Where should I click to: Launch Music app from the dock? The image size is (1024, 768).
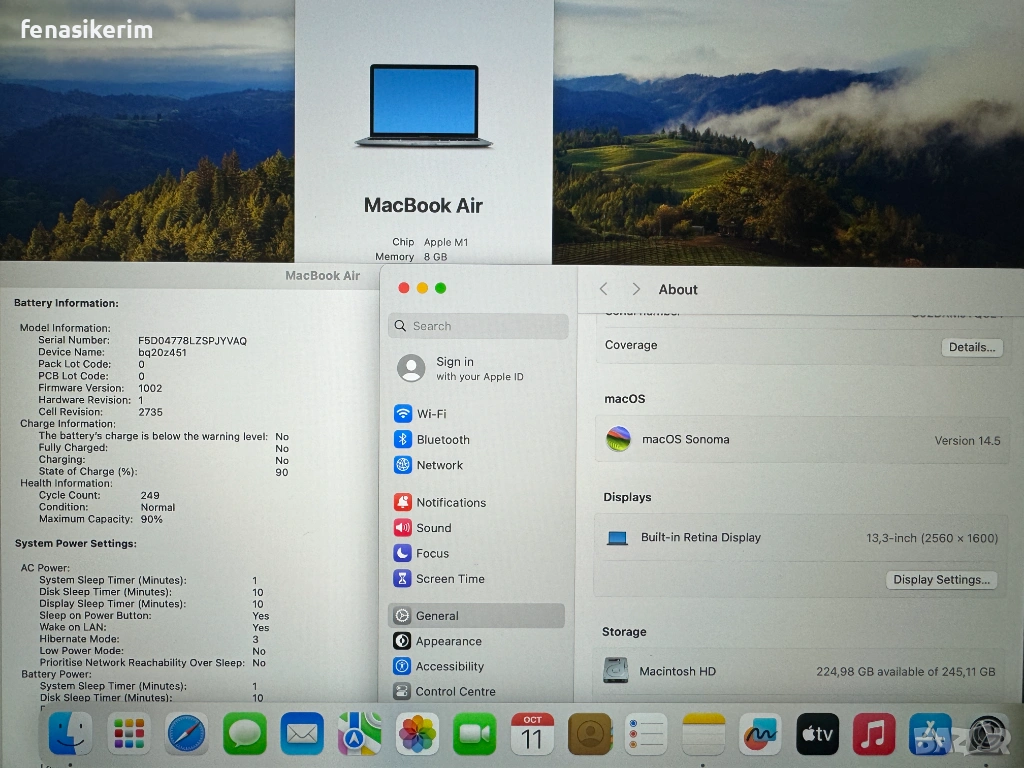pyautogui.click(x=874, y=735)
